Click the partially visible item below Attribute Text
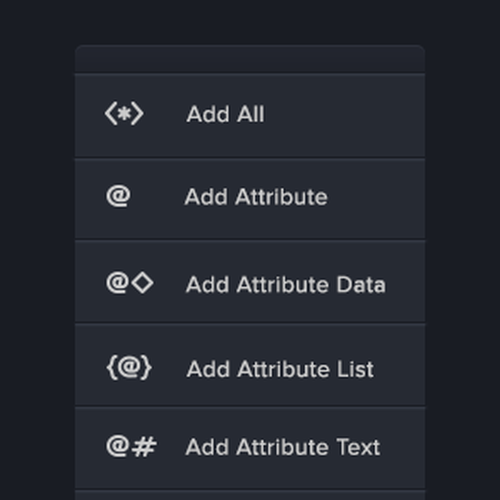Screen dimensions: 500x500 pyautogui.click(x=250, y=495)
